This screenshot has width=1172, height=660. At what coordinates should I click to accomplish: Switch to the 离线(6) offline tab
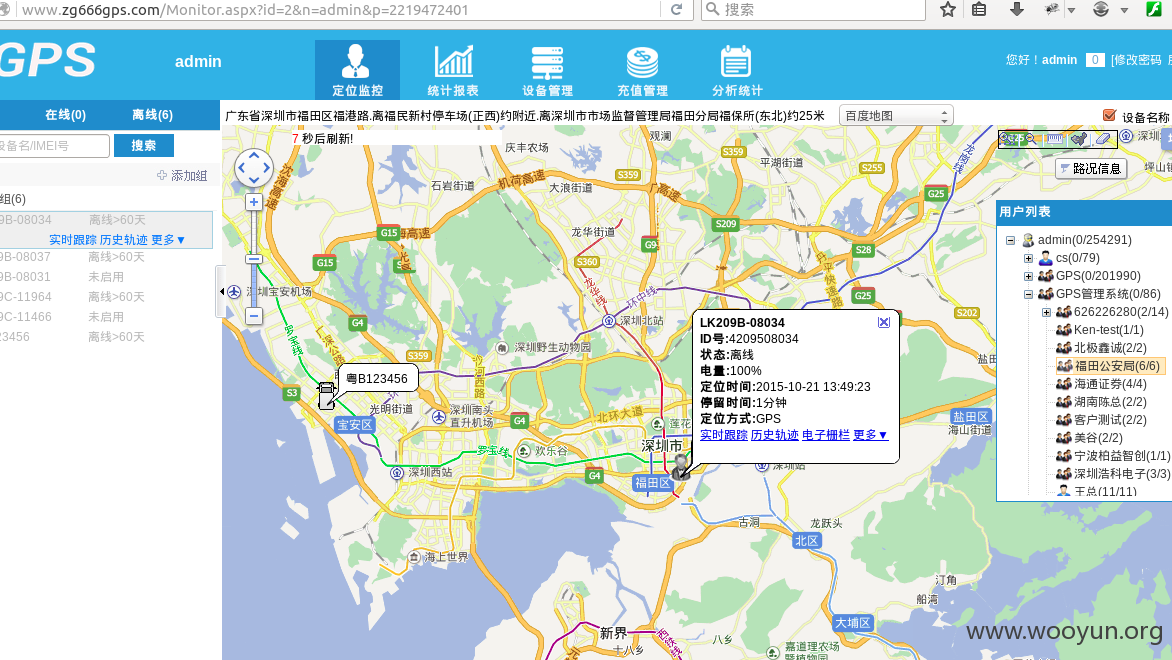point(152,114)
